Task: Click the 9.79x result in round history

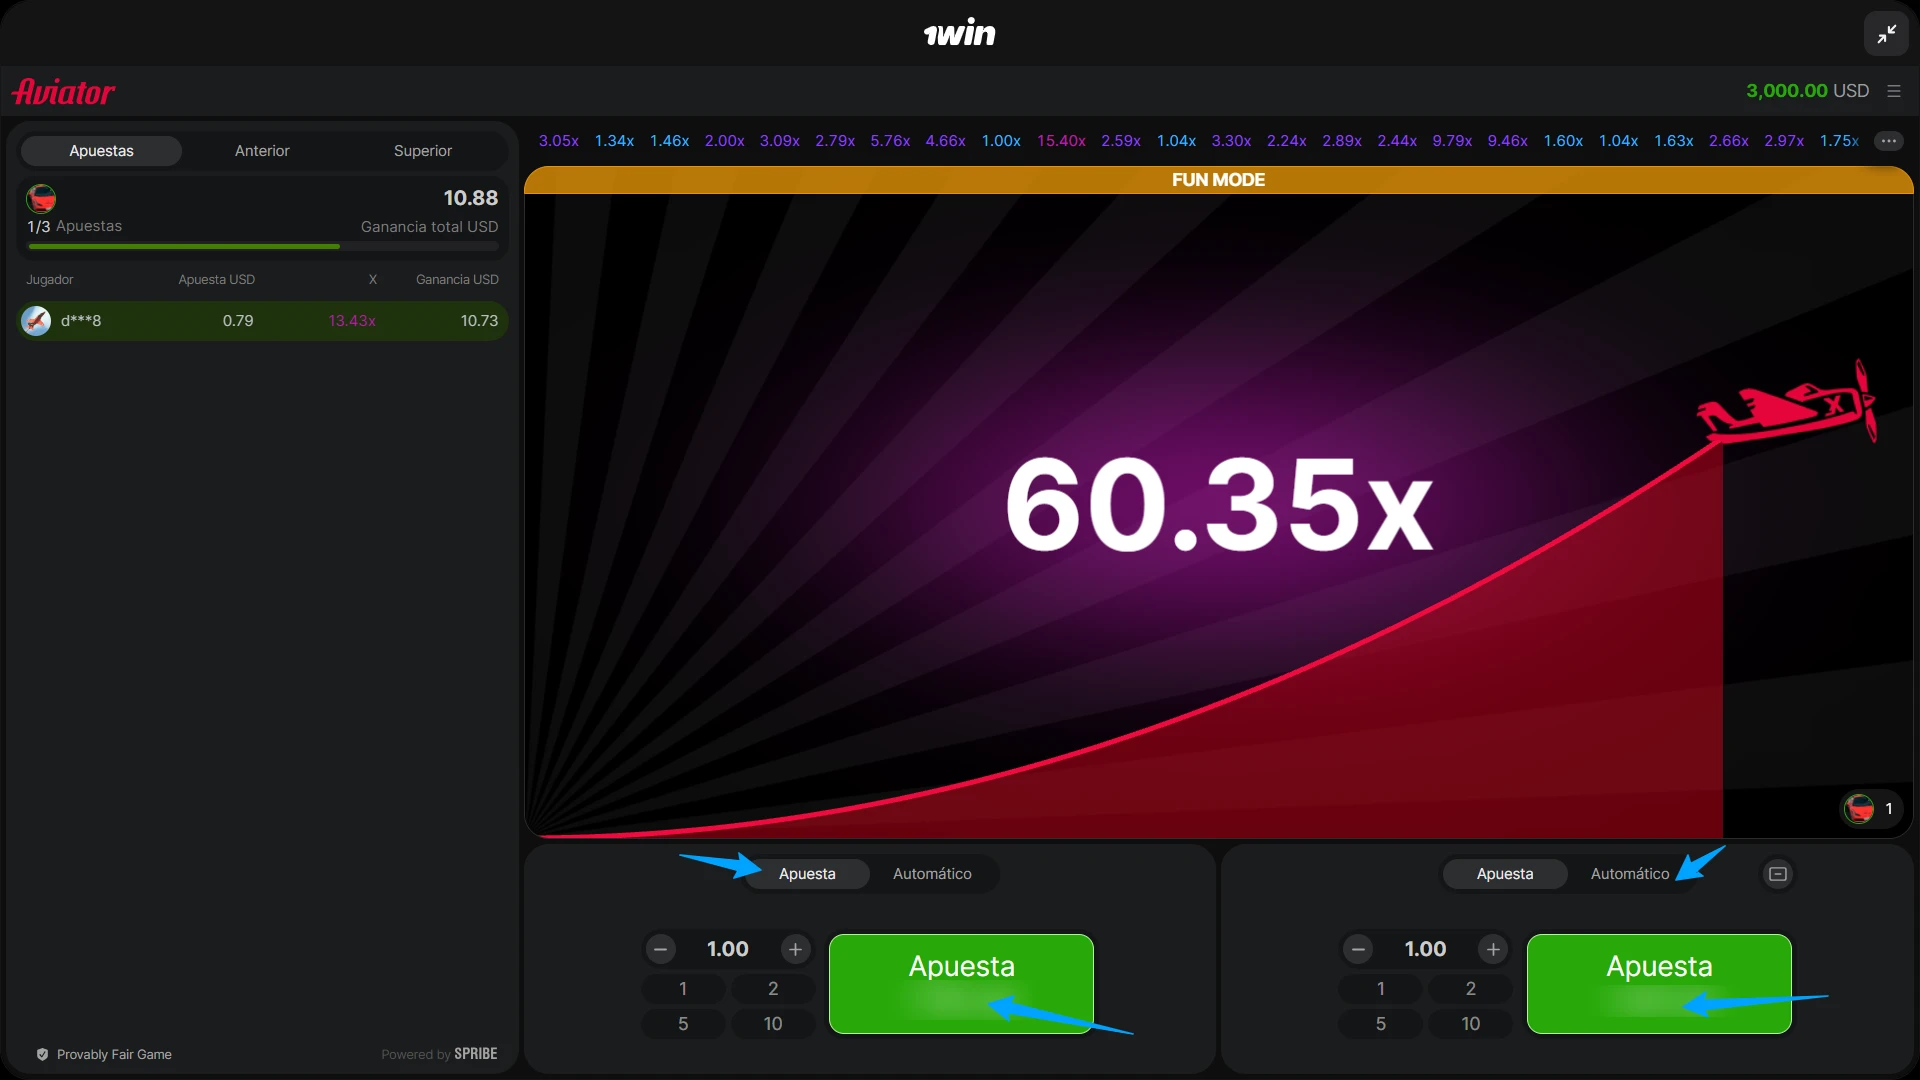Action: click(x=1452, y=141)
